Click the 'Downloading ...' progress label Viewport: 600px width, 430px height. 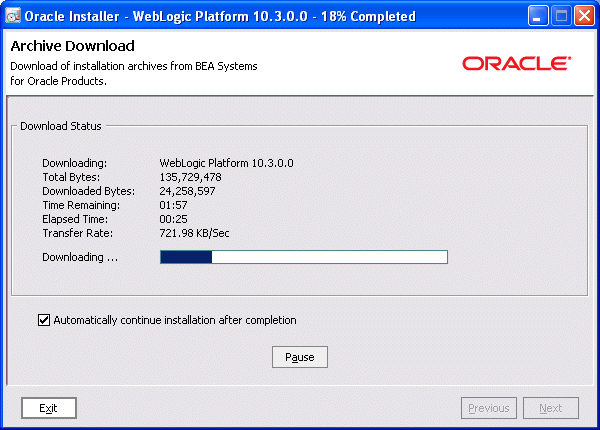80,257
